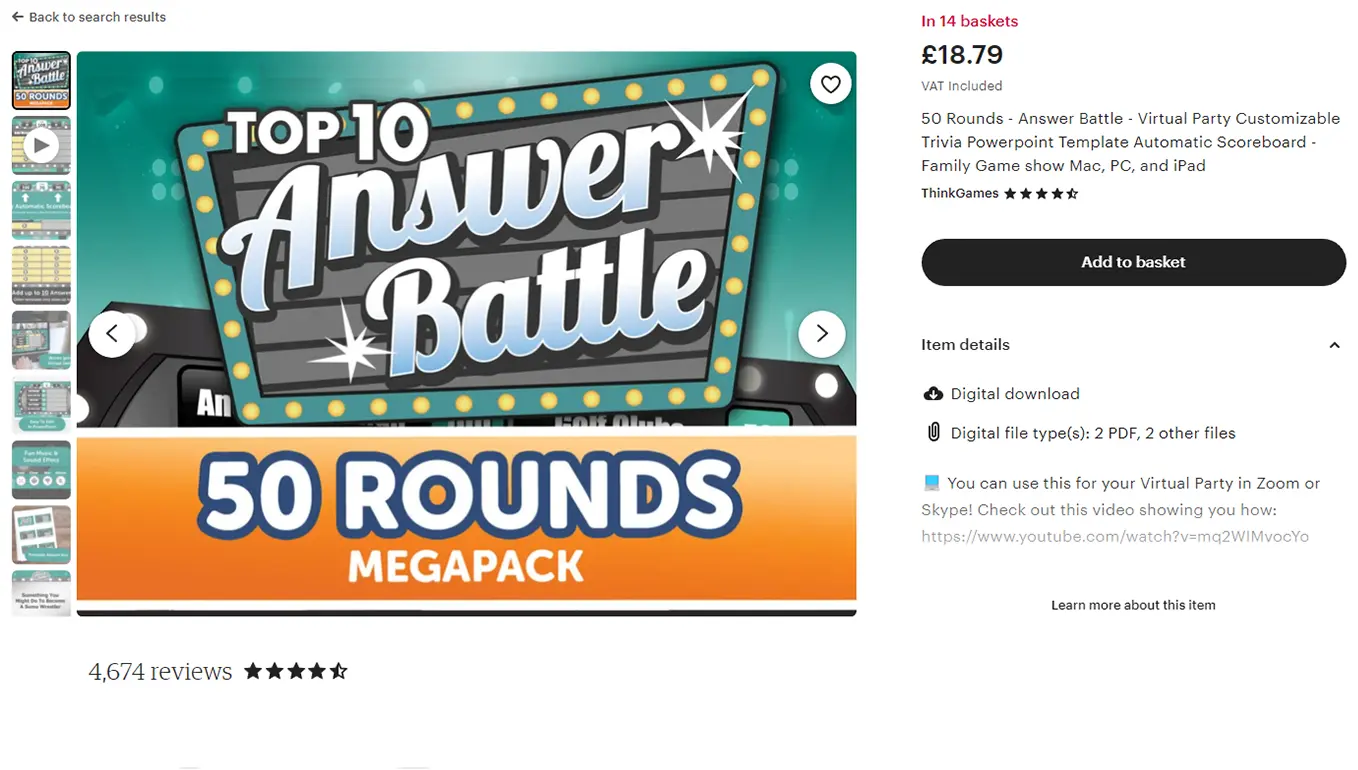Go to the previous product image
The width and height of the screenshot is (1358, 770).
112,334
